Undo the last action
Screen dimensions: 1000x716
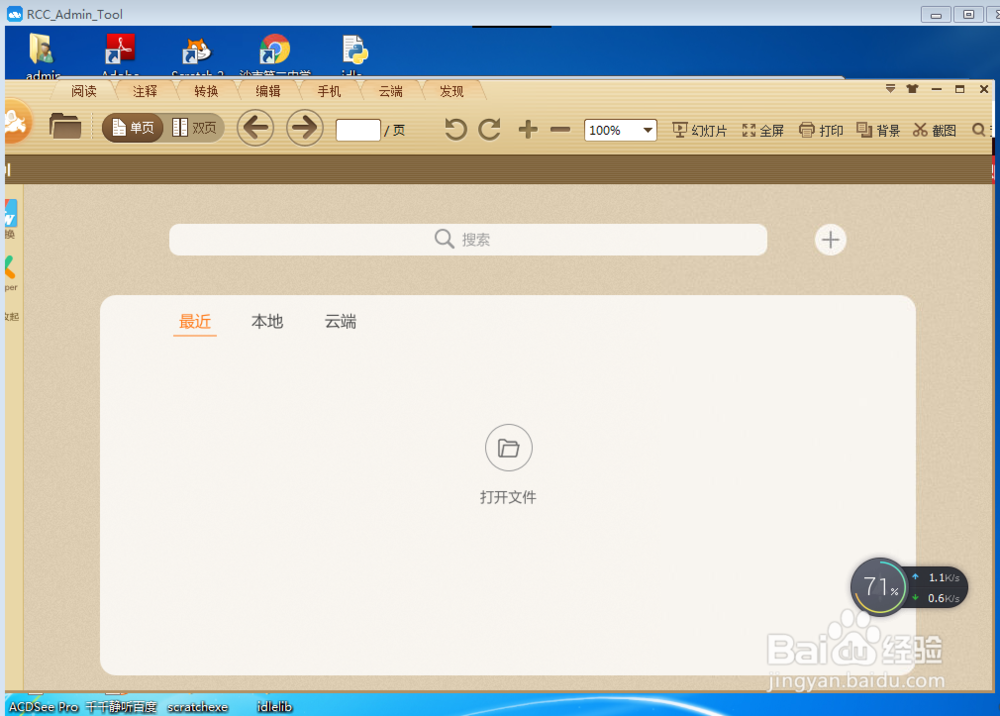tap(454, 129)
